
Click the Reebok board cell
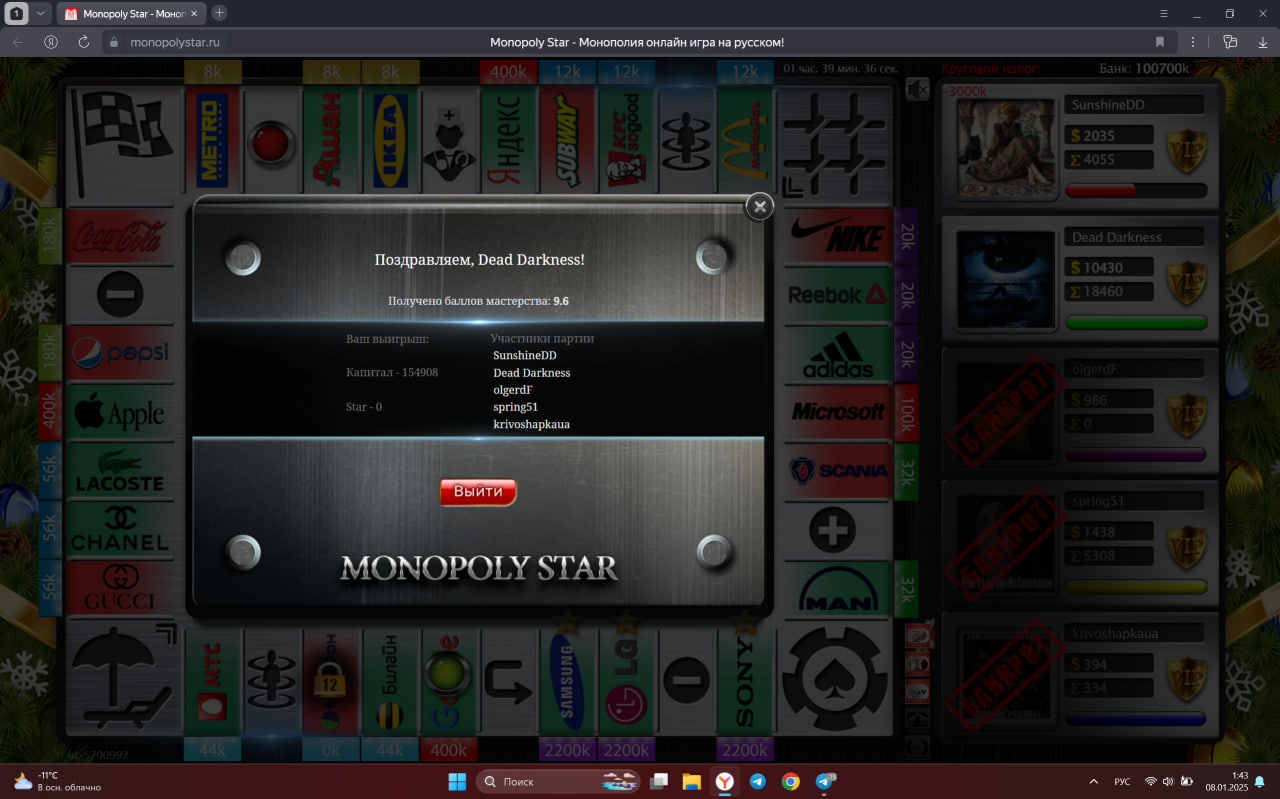[x=838, y=294]
